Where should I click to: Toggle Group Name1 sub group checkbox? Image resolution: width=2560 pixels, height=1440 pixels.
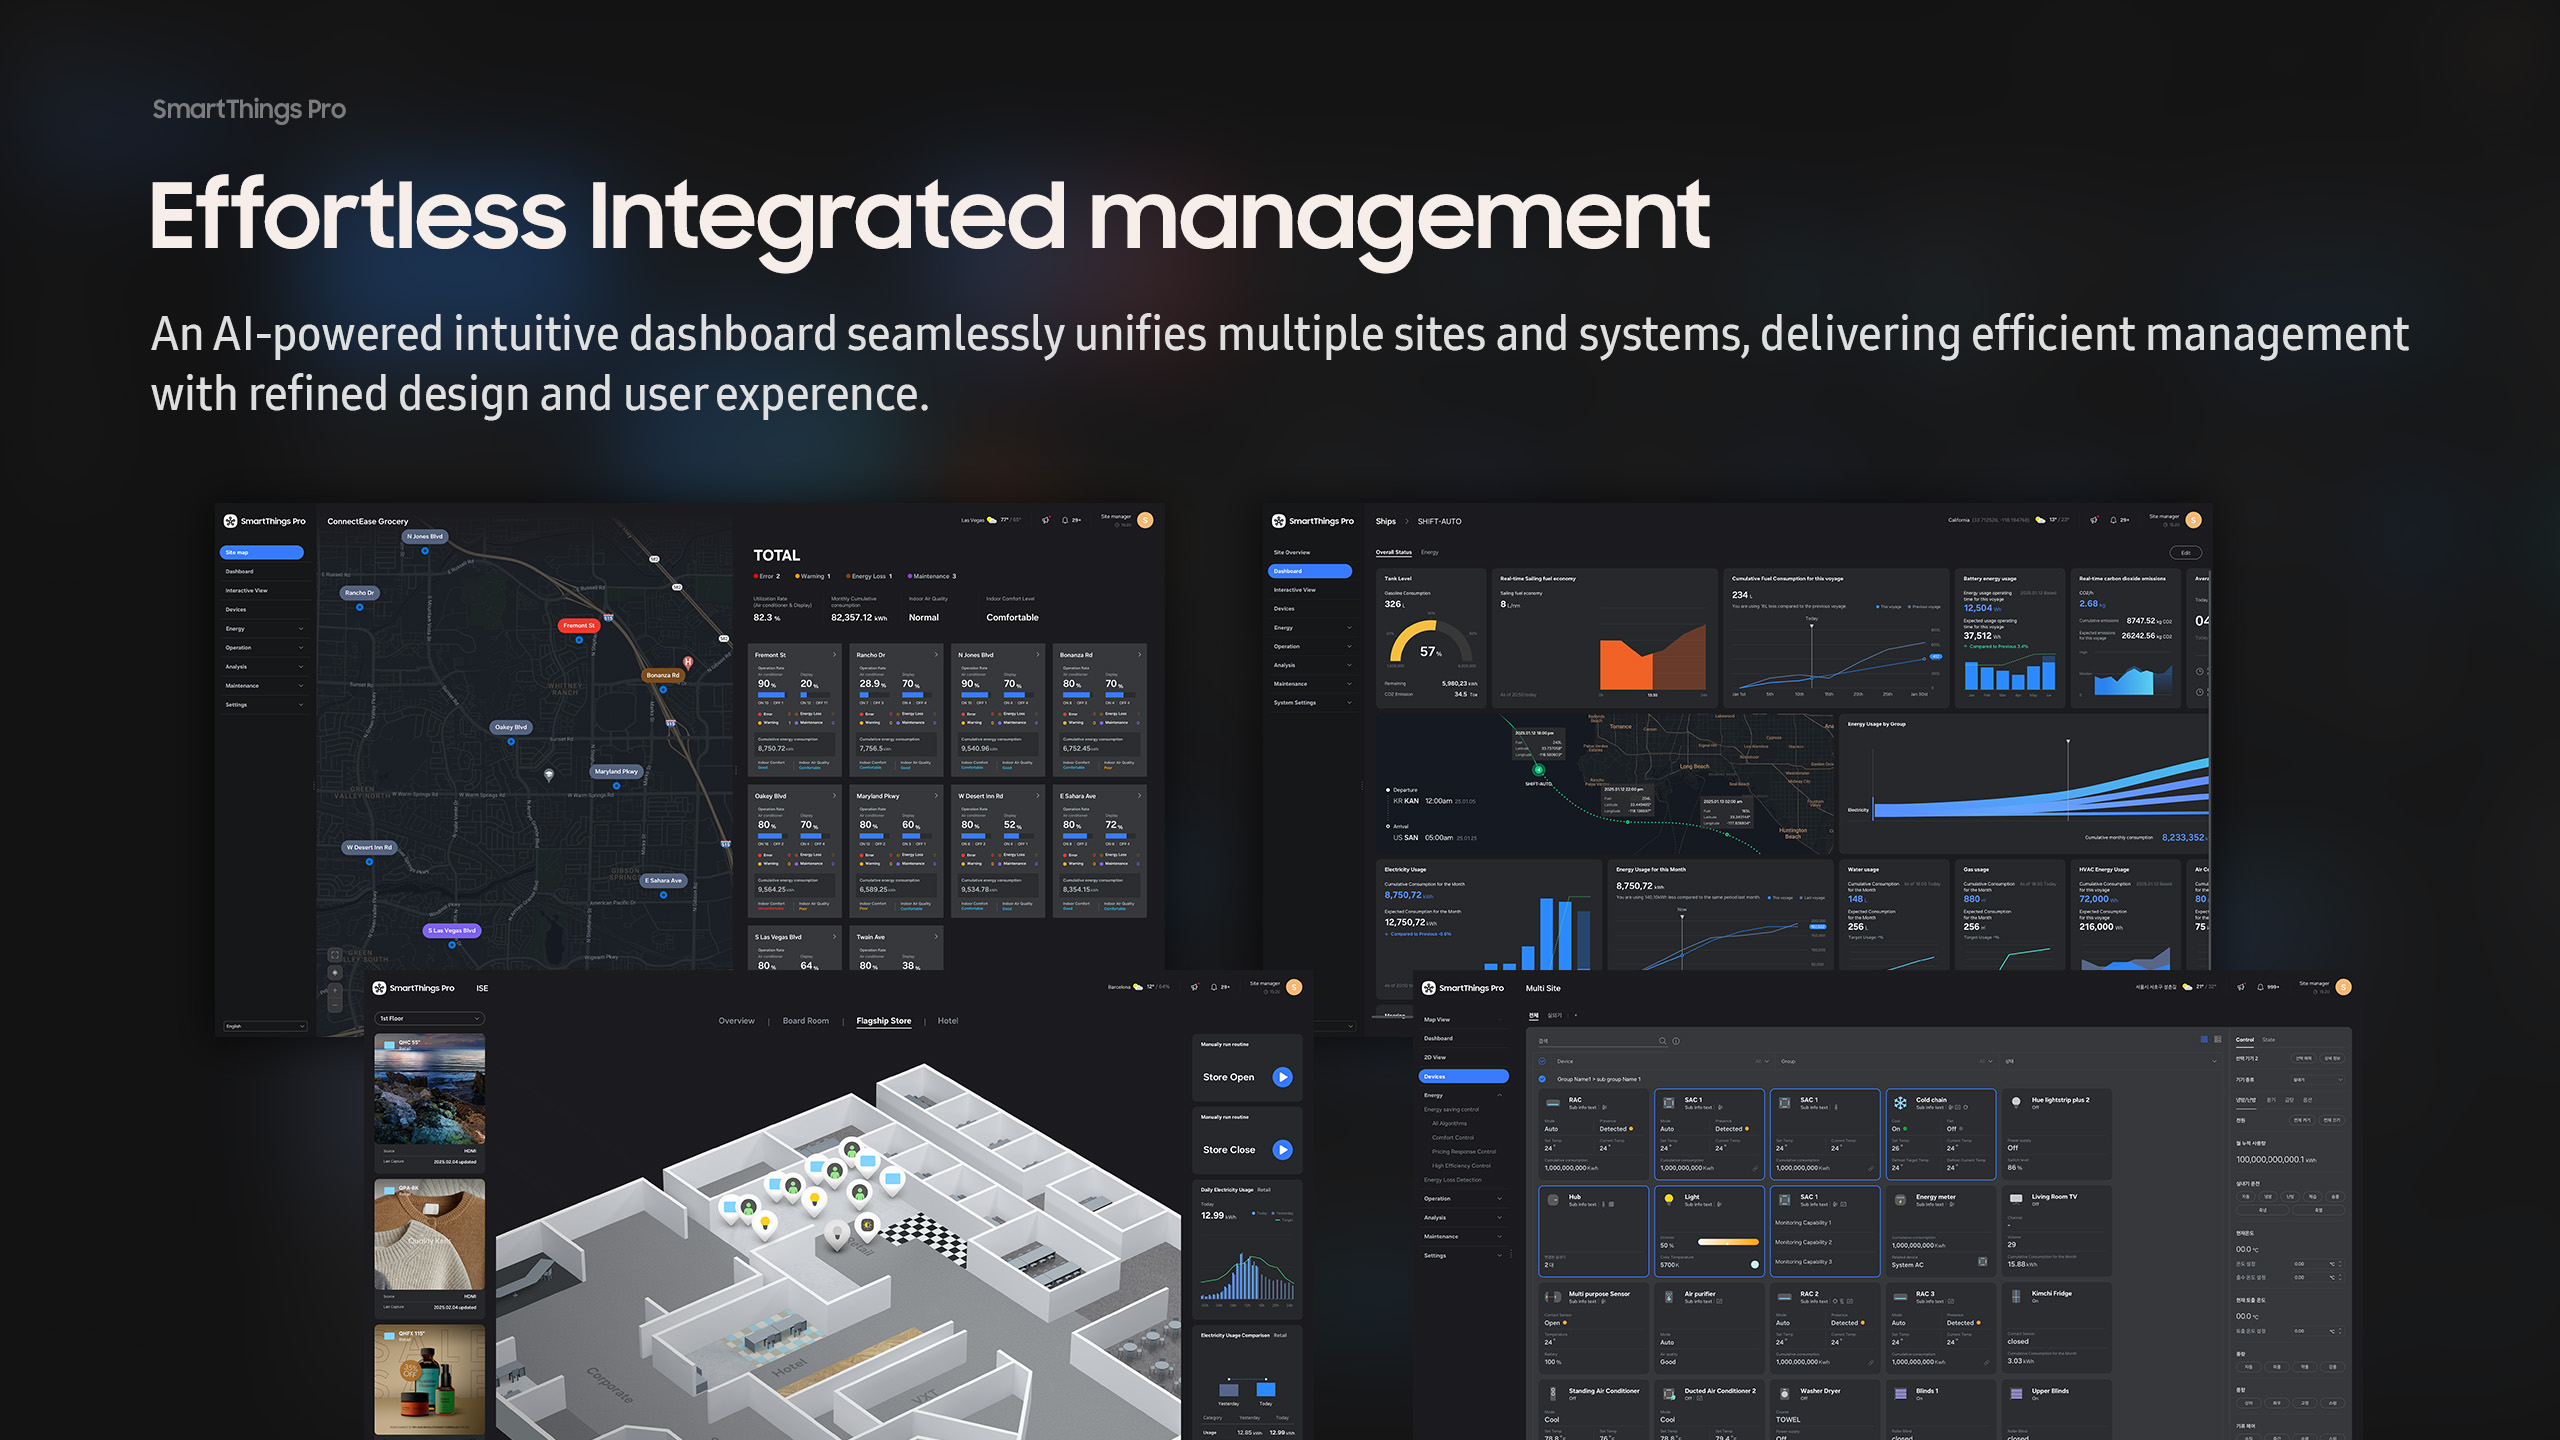1542,1079
